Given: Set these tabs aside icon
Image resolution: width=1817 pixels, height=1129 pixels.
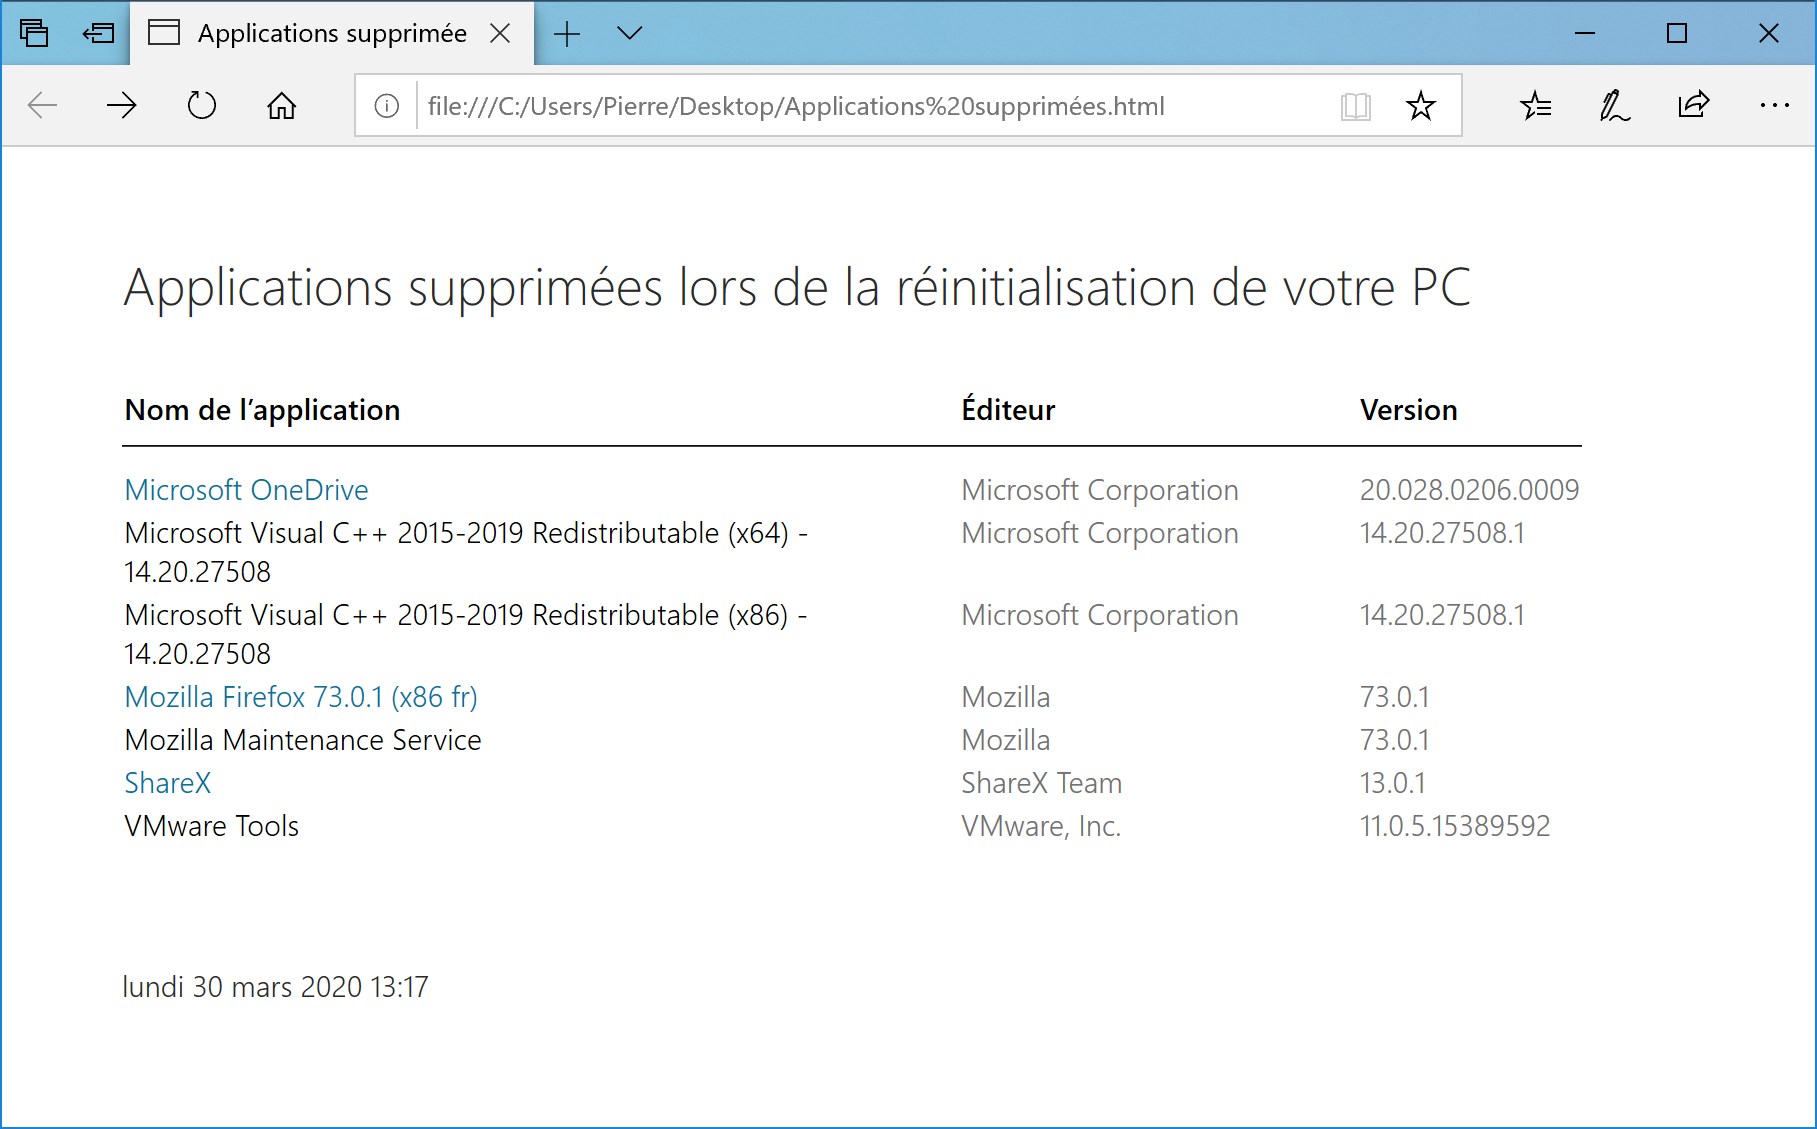Looking at the screenshot, I should 98,33.
